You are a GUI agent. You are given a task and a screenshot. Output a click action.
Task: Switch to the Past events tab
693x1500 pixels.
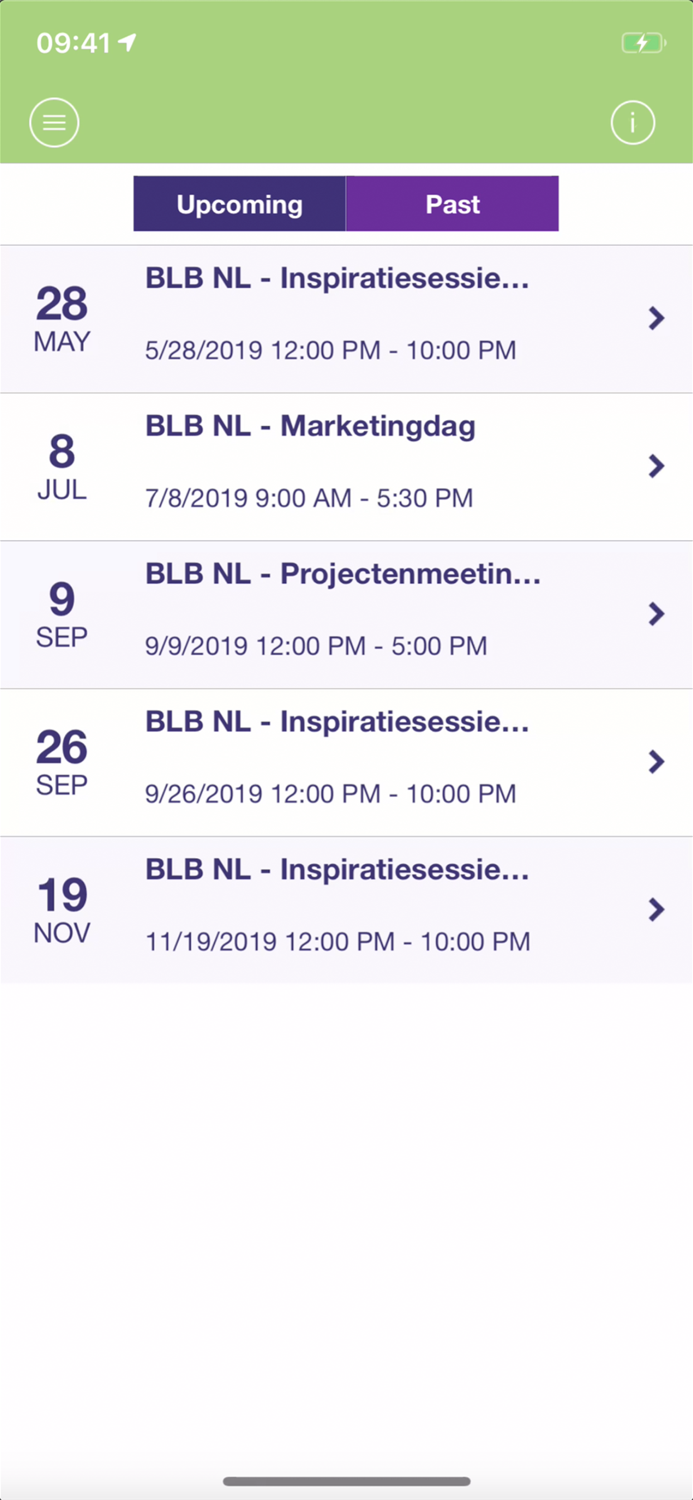coord(452,204)
